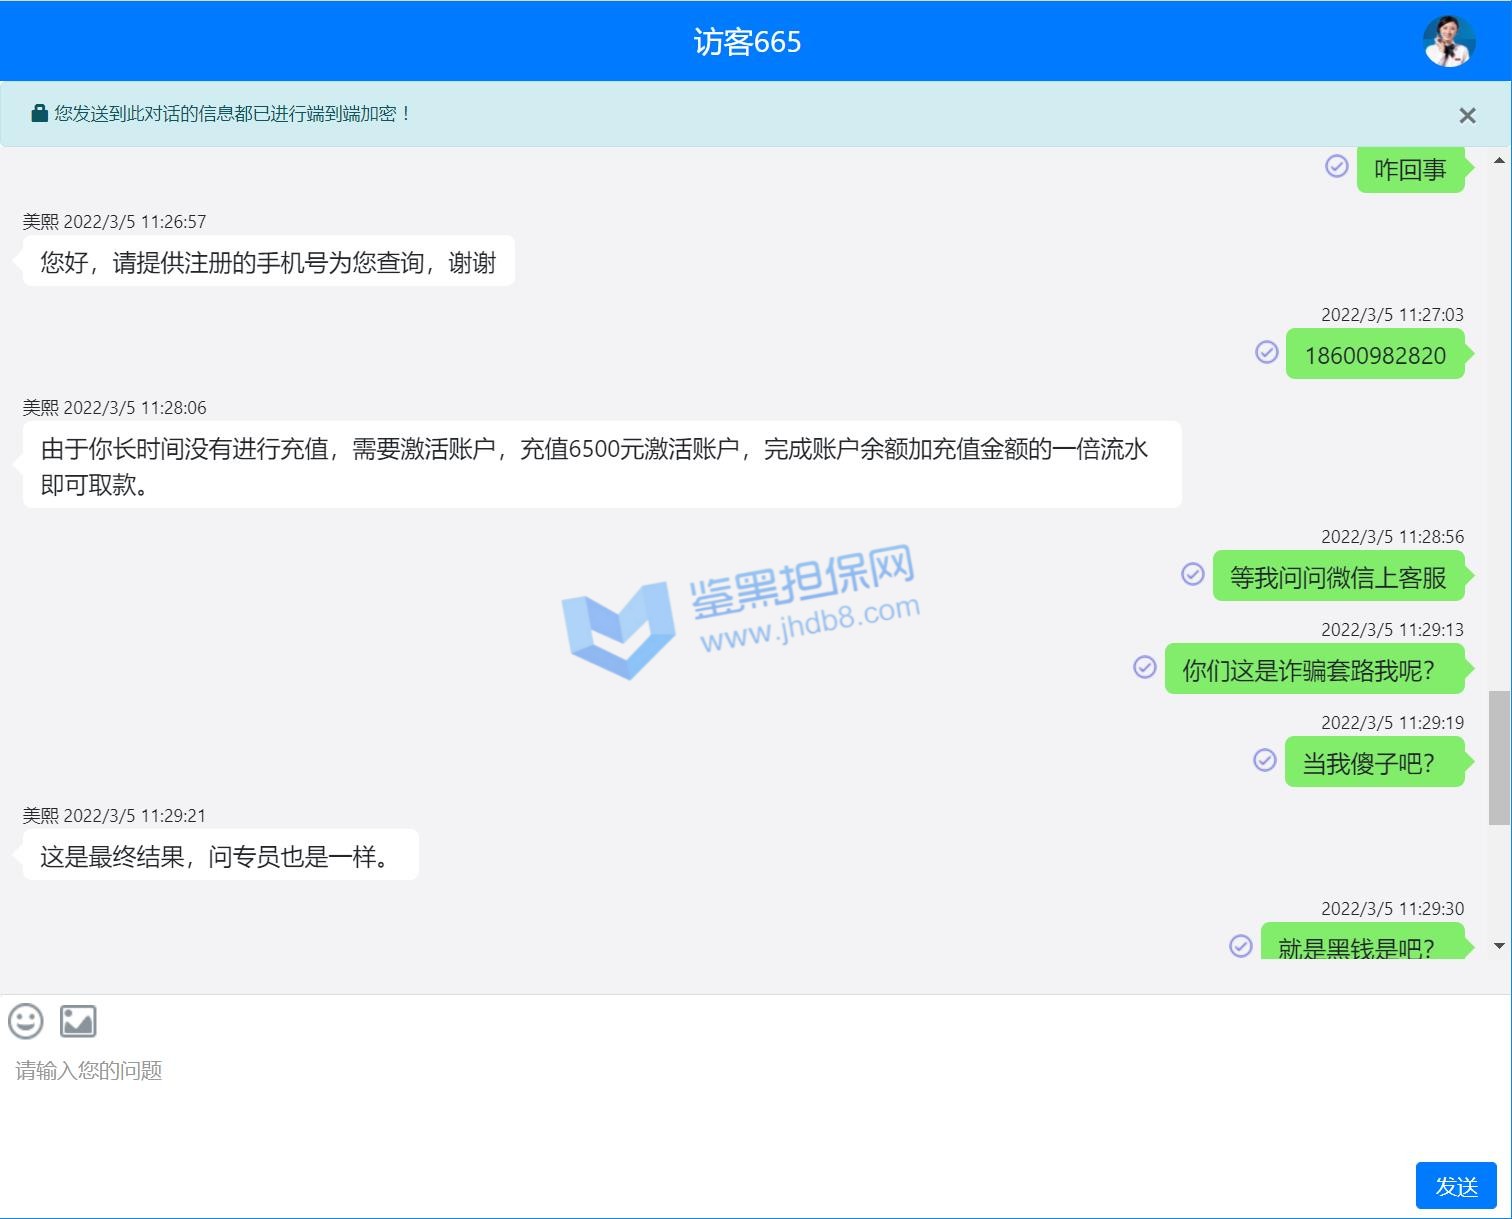Click the 6500元 account activation message bubble
Screen dimensions: 1512x1219
[601, 466]
